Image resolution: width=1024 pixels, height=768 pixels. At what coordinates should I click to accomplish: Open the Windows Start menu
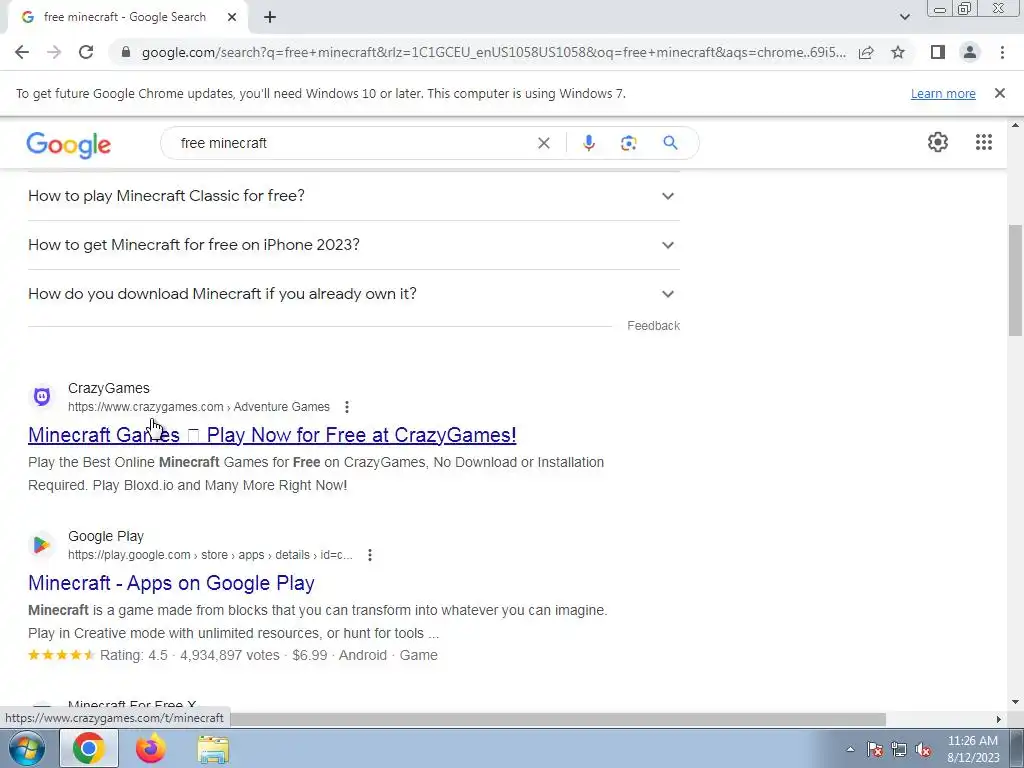26,748
